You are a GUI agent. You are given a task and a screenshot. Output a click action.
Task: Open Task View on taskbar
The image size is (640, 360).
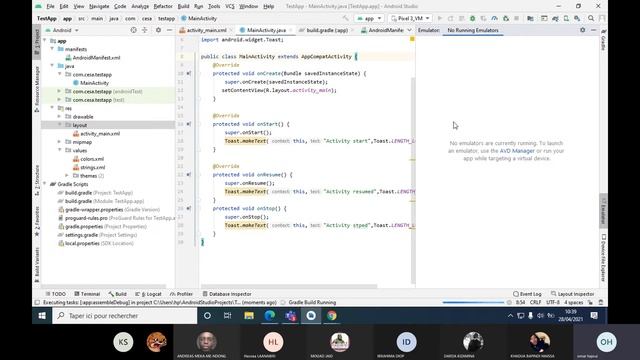228,316
